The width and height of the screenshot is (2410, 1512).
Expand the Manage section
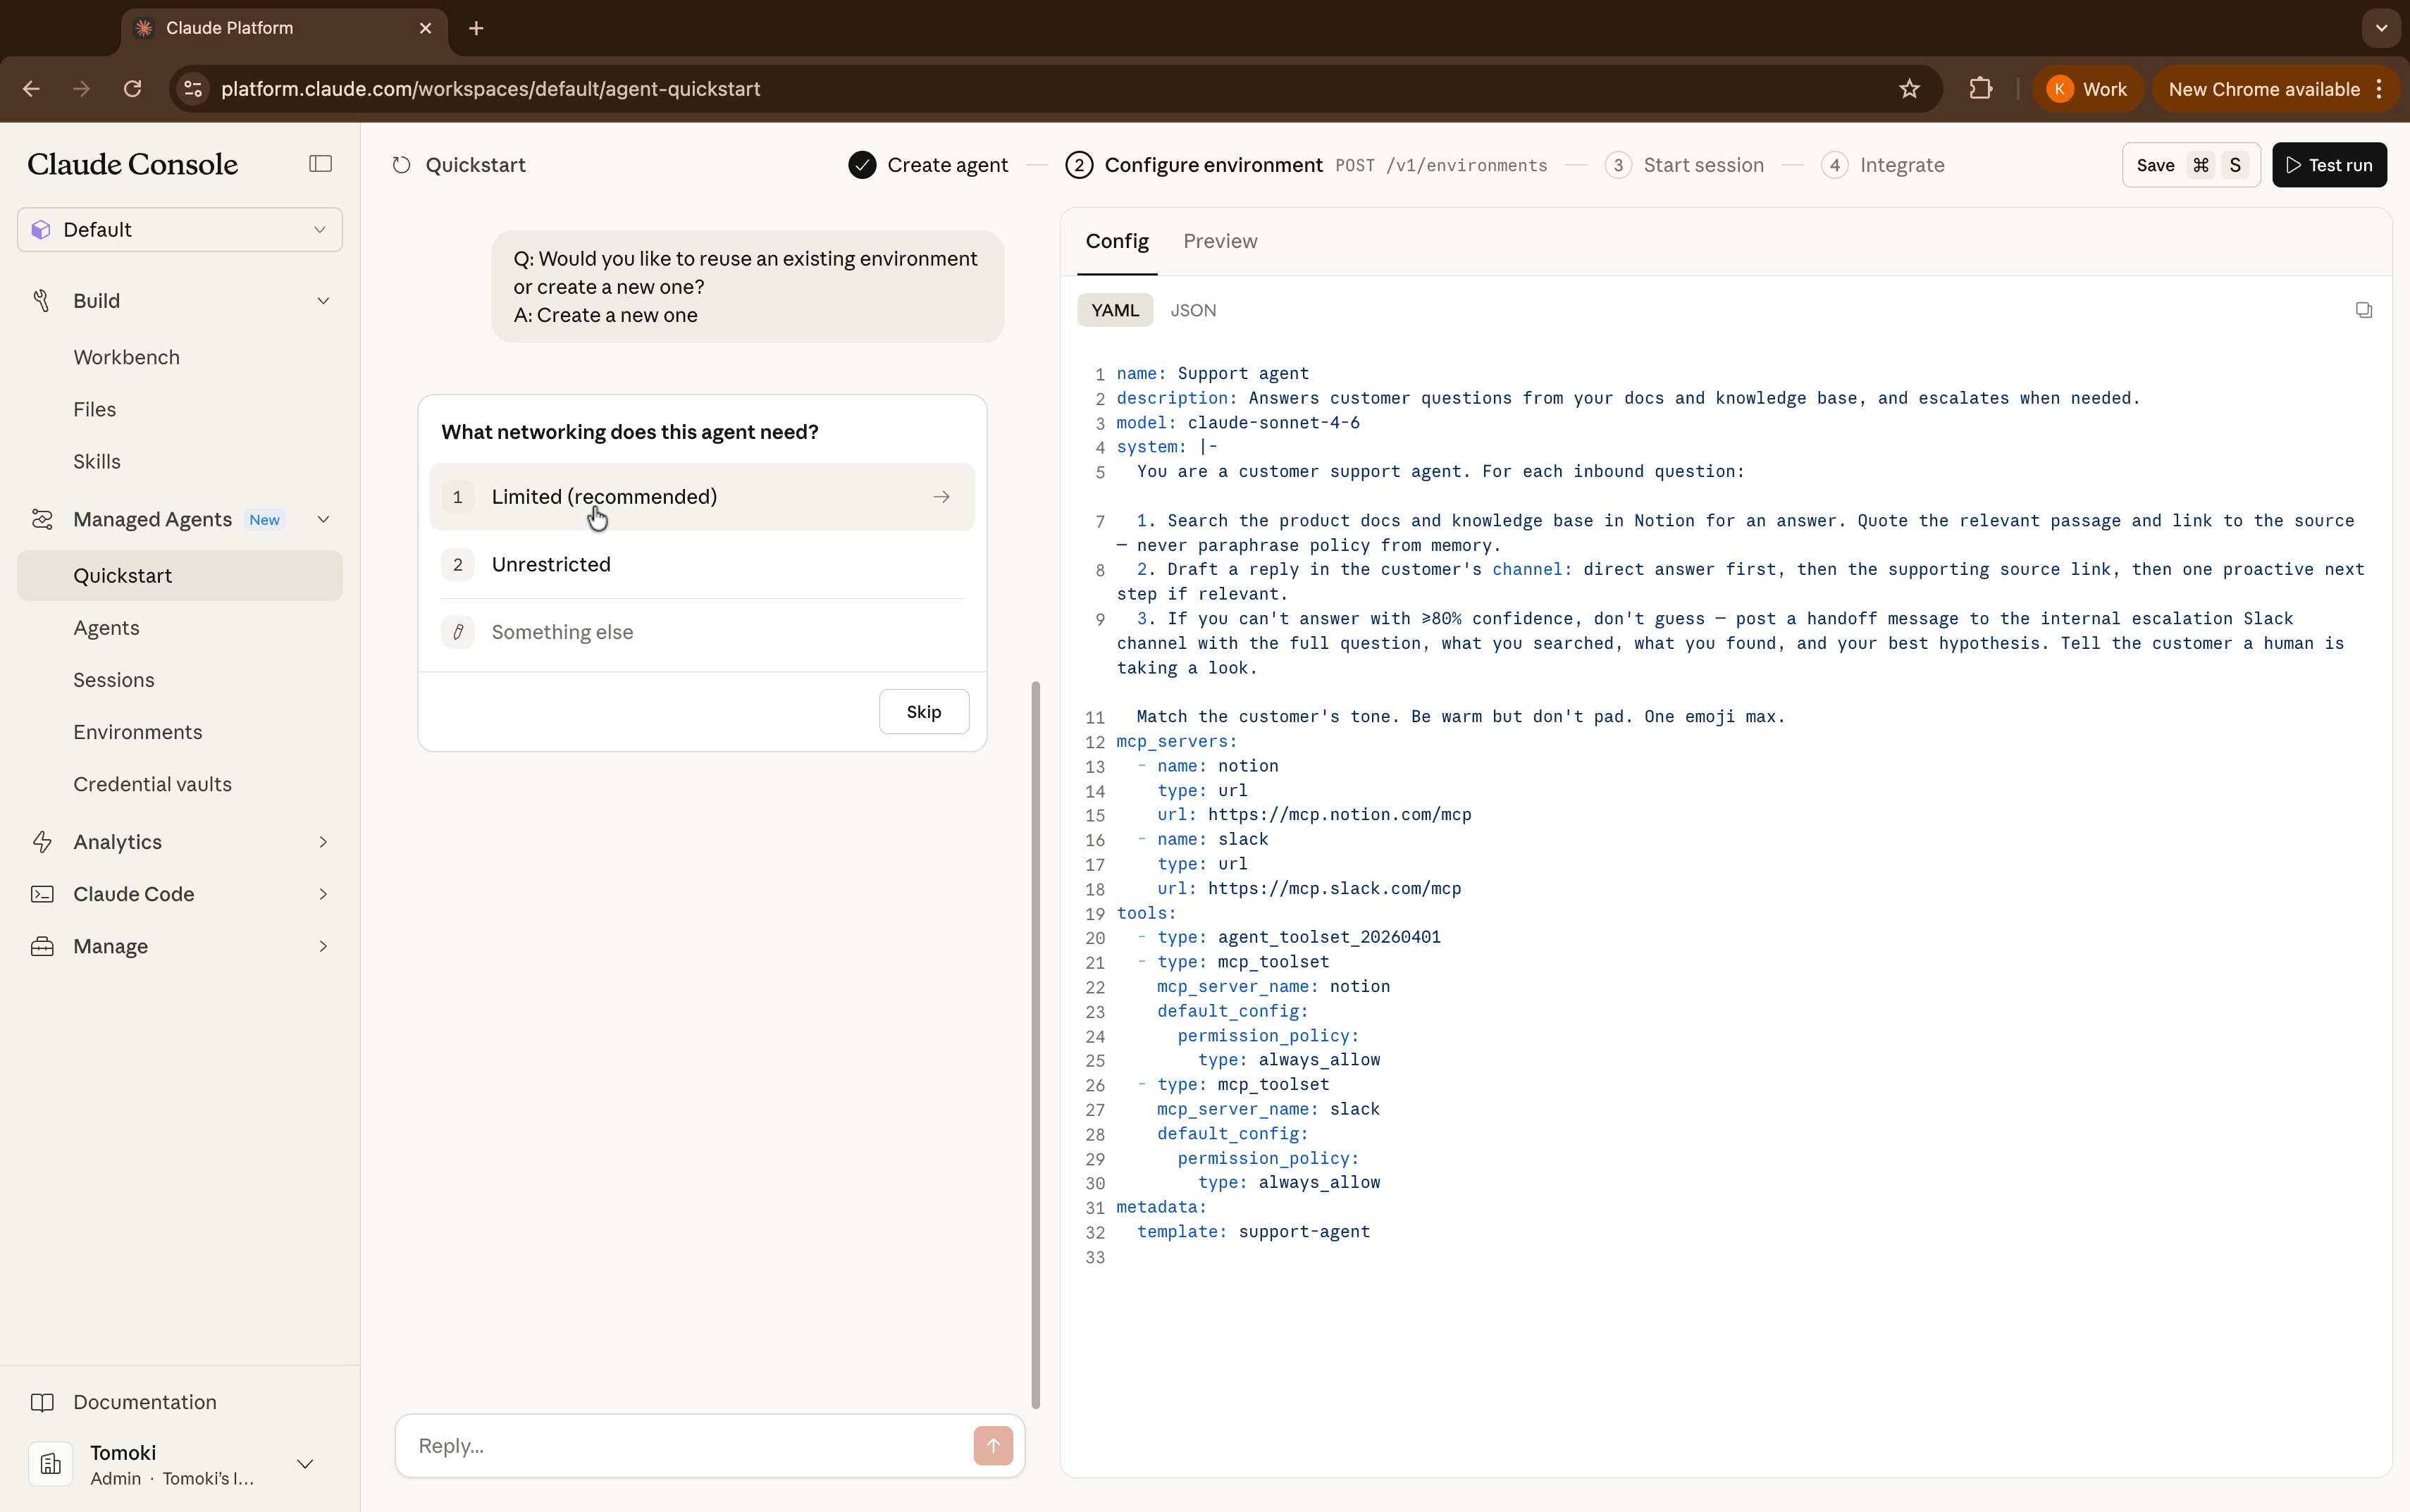click(180, 946)
